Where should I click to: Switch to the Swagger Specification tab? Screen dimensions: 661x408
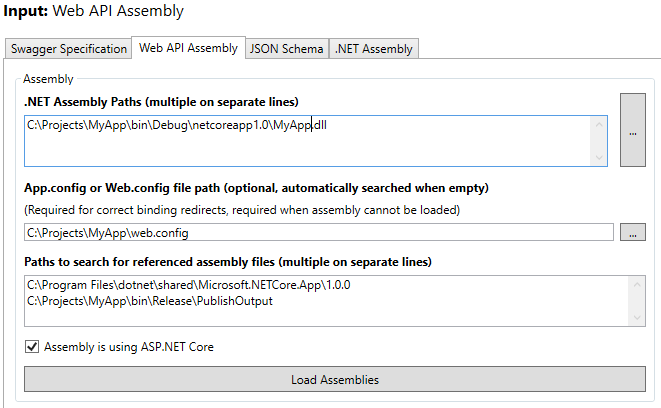click(68, 48)
